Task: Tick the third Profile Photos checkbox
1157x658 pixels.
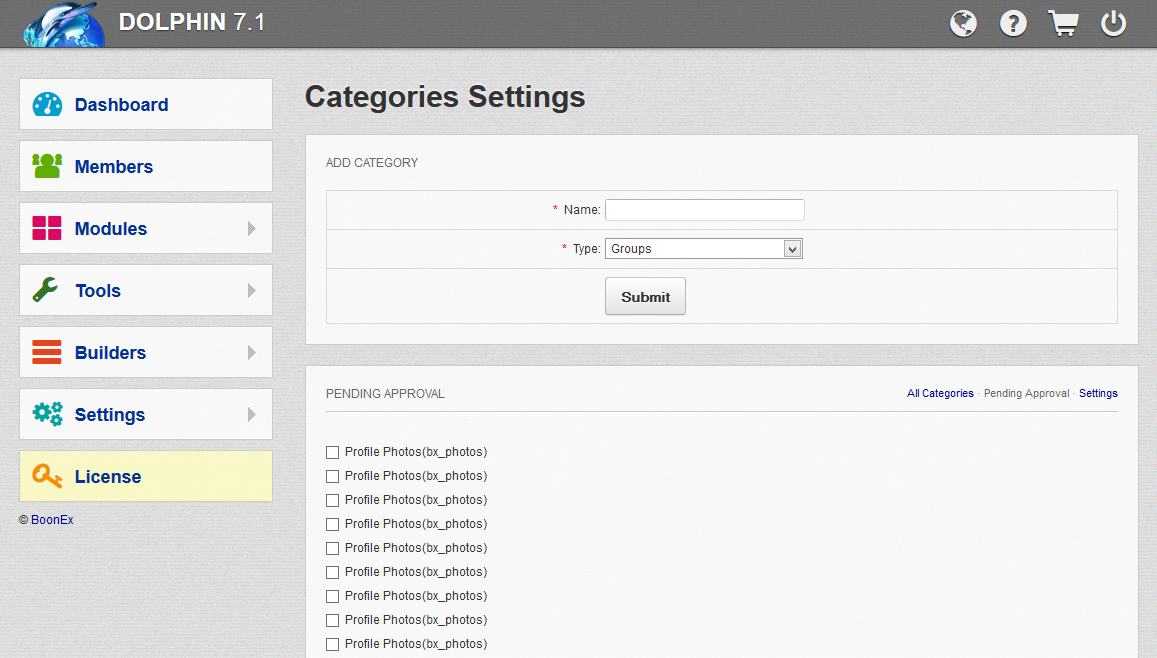Action: point(333,501)
